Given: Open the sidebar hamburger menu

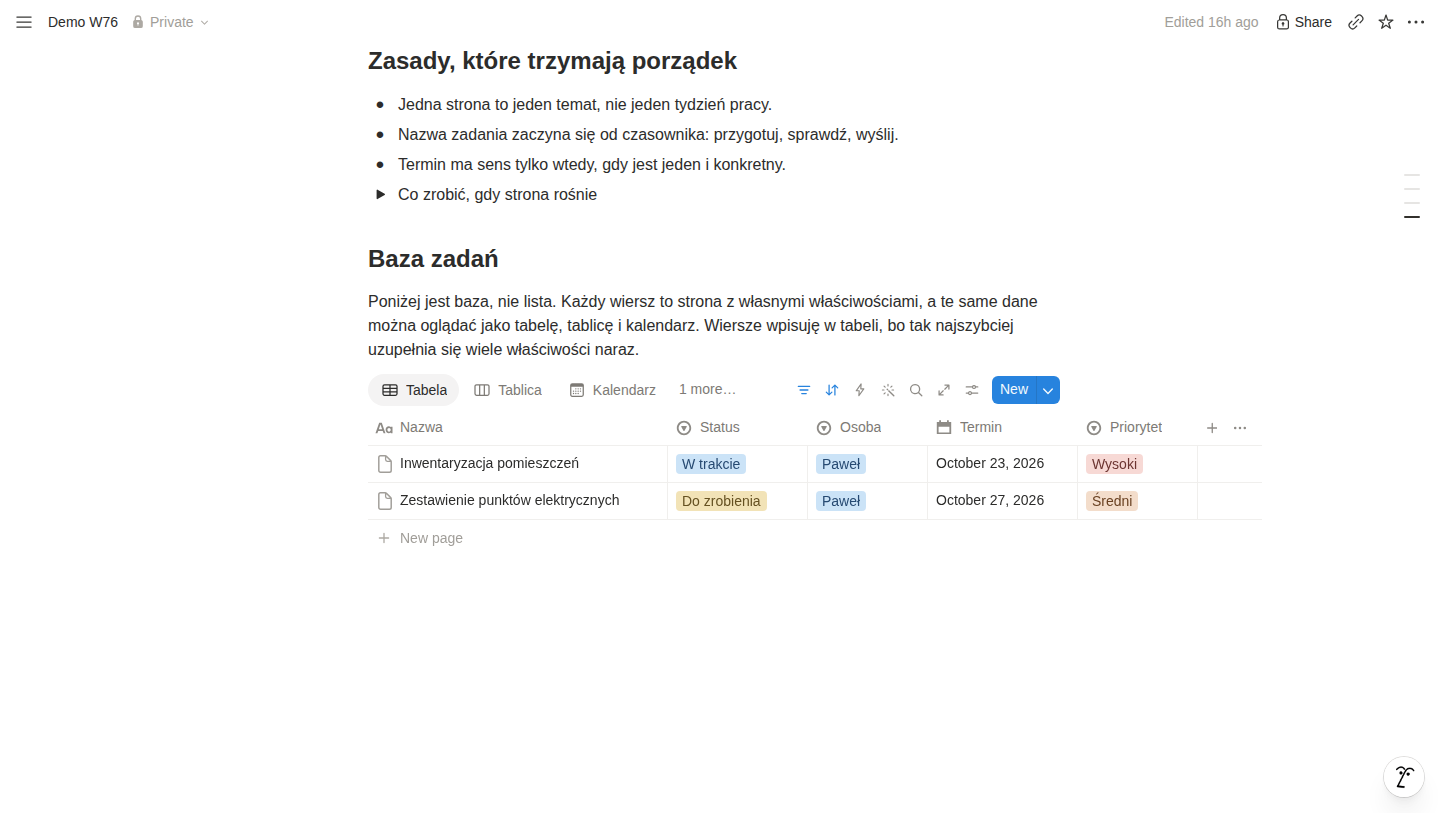Looking at the screenshot, I should pyautogui.click(x=24, y=22).
